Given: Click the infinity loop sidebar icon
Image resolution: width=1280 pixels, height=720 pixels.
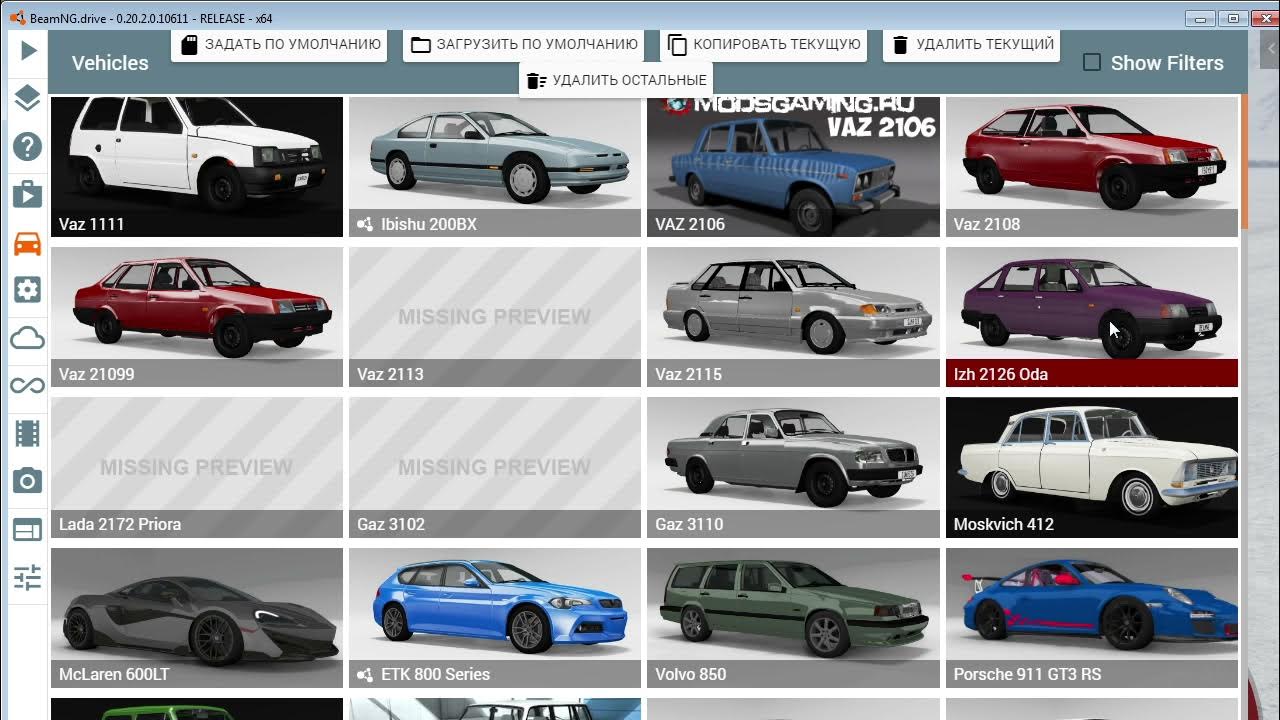Looking at the screenshot, I should 28,386.
